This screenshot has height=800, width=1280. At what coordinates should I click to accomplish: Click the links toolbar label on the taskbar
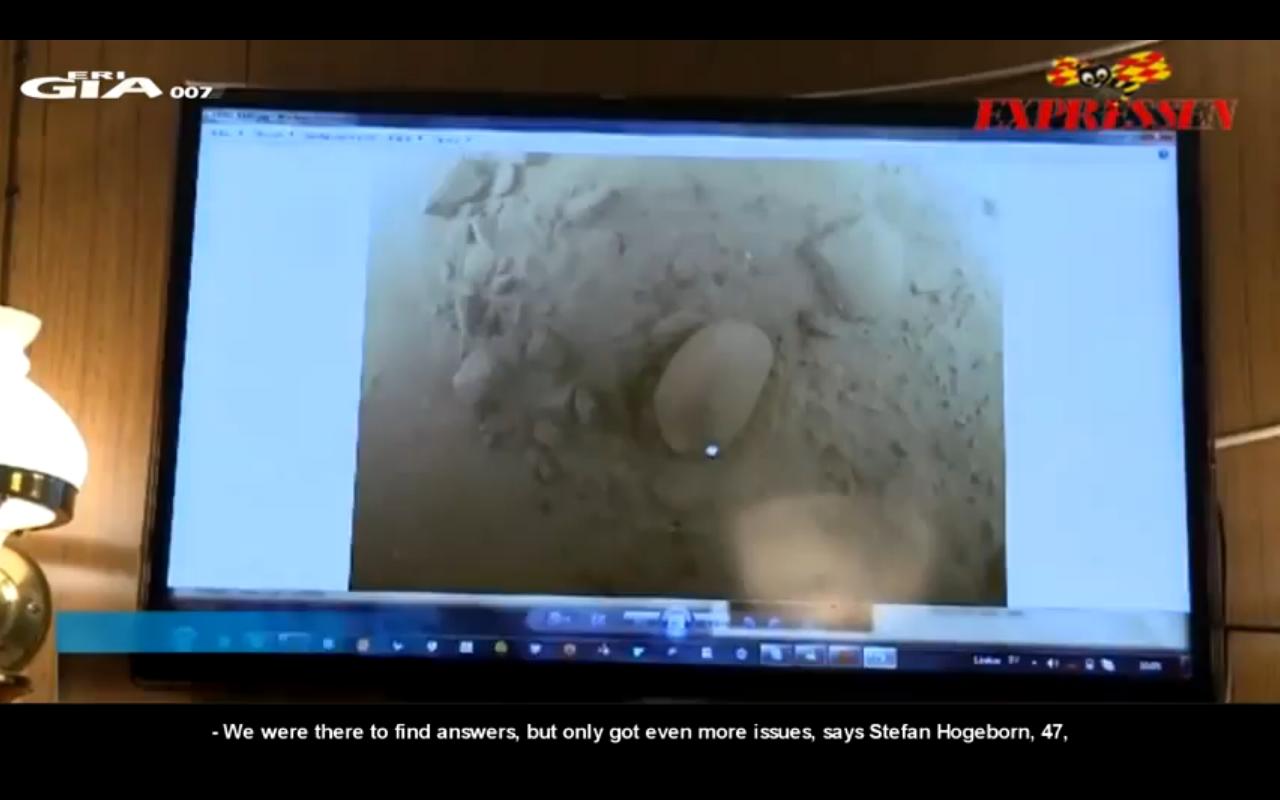coord(988,661)
